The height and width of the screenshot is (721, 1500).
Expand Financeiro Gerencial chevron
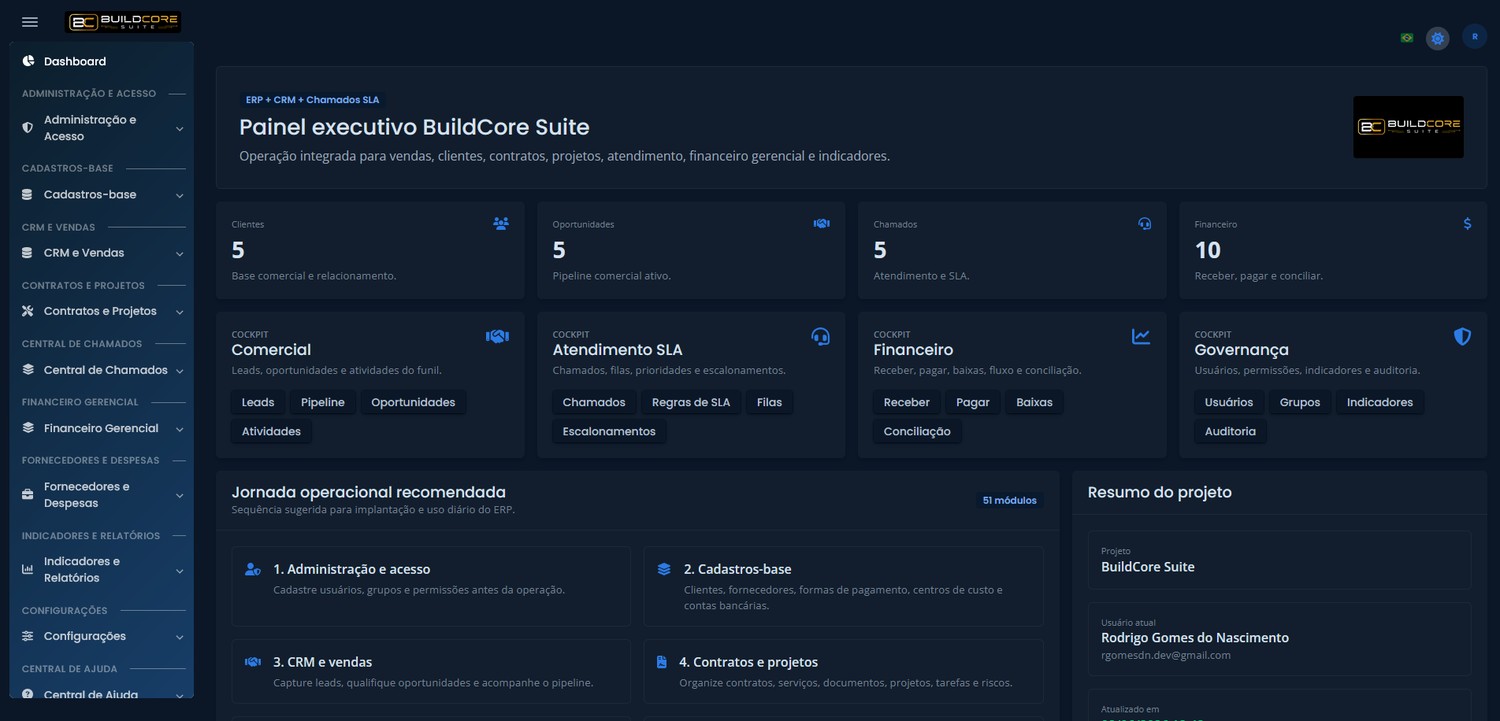[x=179, y=429]
